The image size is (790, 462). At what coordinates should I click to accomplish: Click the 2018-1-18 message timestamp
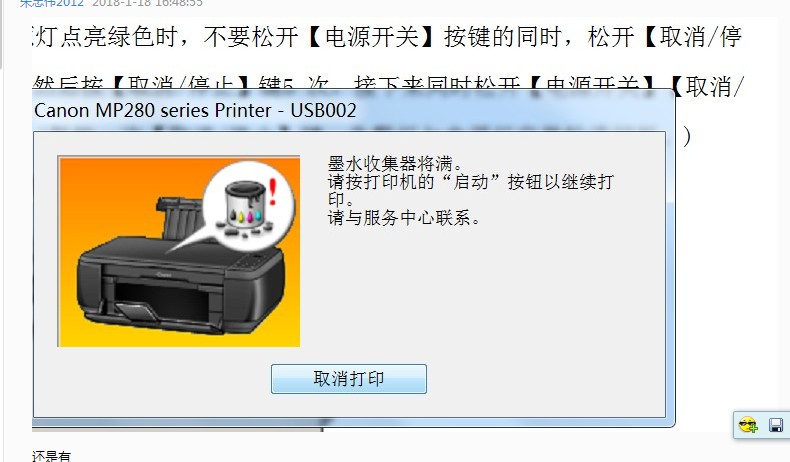[148, 3]
